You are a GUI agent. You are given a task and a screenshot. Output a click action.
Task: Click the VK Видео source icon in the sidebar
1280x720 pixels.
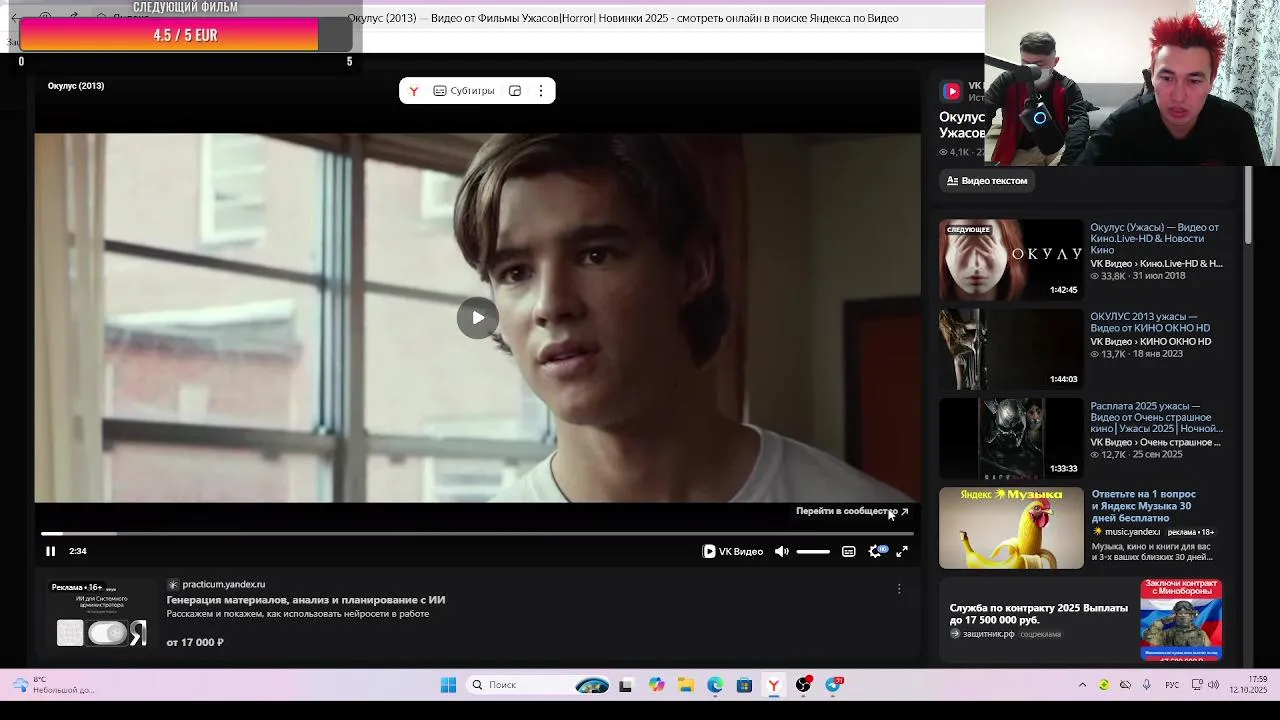tap(951, 92)
